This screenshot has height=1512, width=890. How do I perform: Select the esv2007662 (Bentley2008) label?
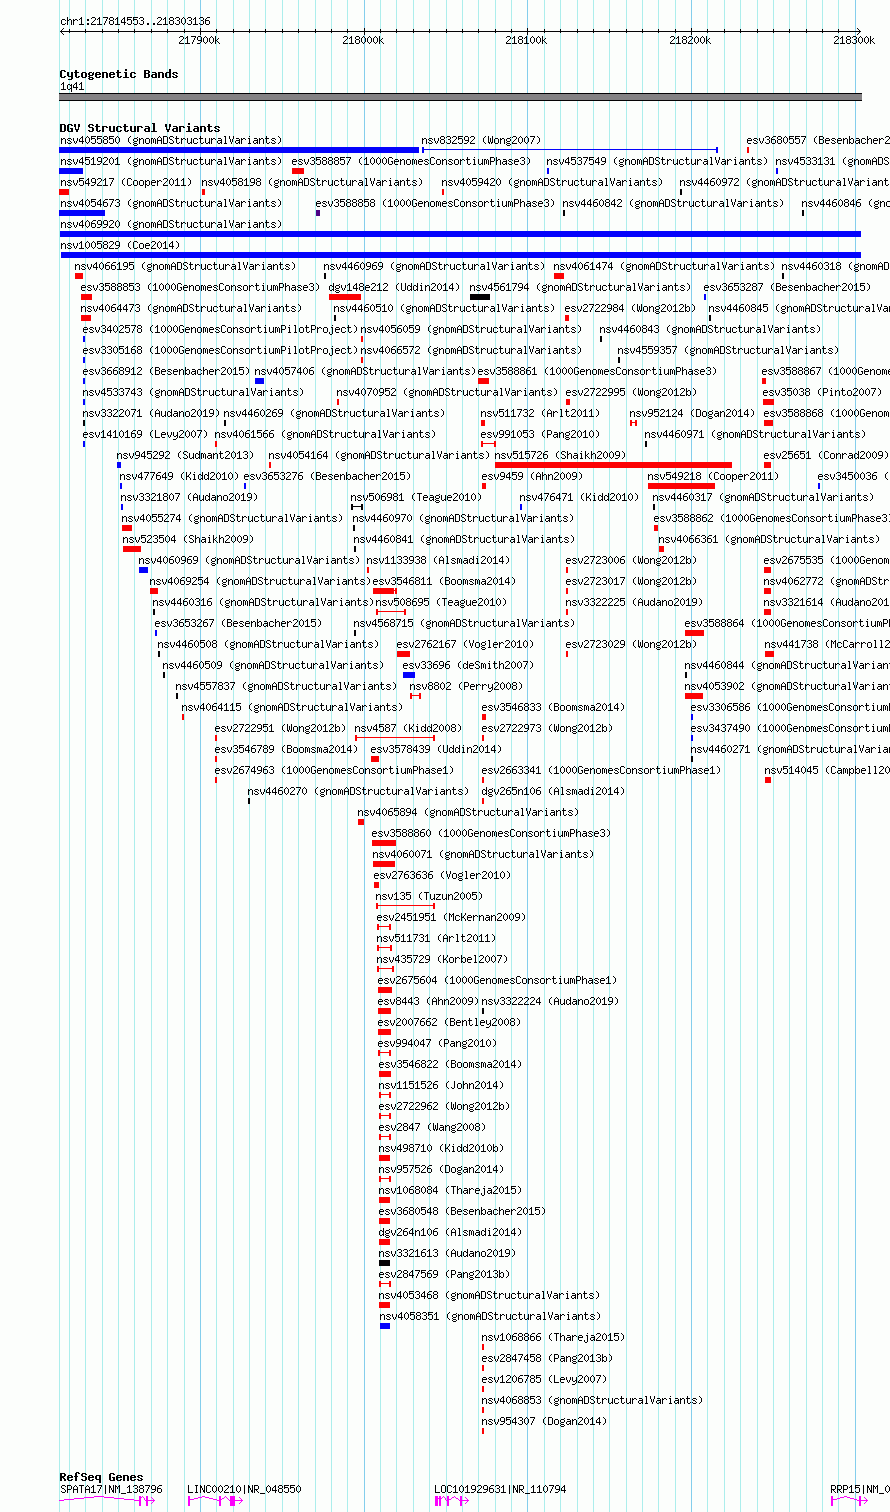pos(450,1022)
